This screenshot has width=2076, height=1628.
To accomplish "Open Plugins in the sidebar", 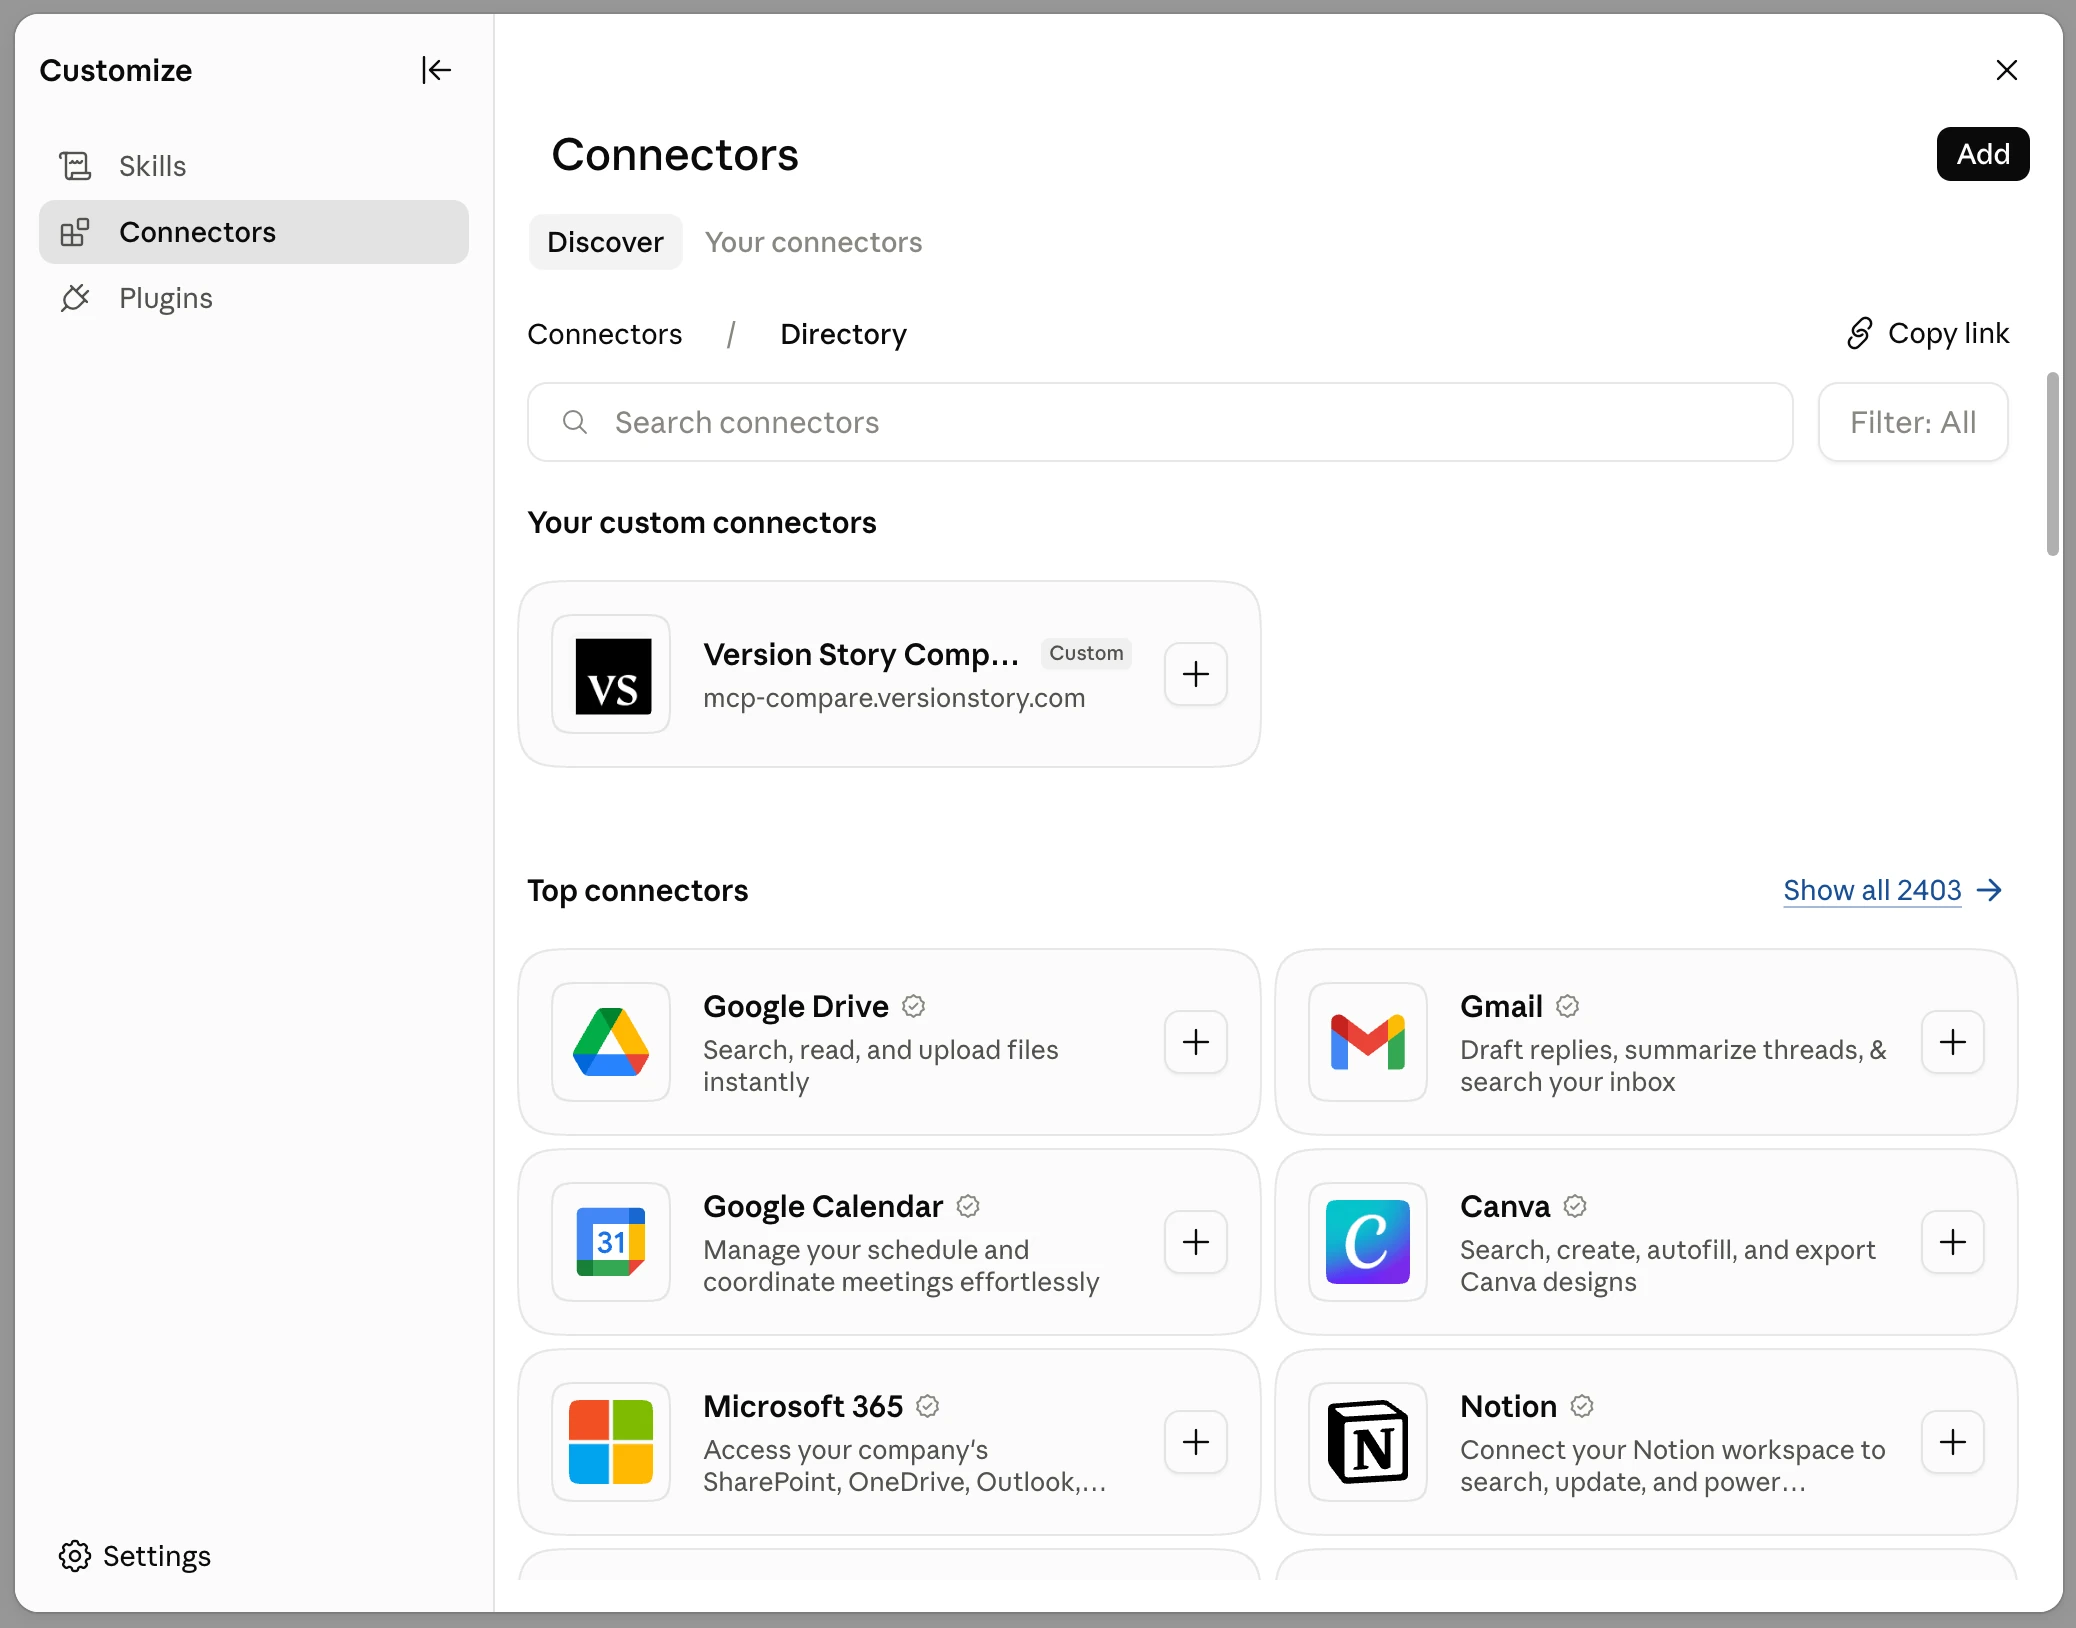I will pyautogui.click(x=254, y=298).
